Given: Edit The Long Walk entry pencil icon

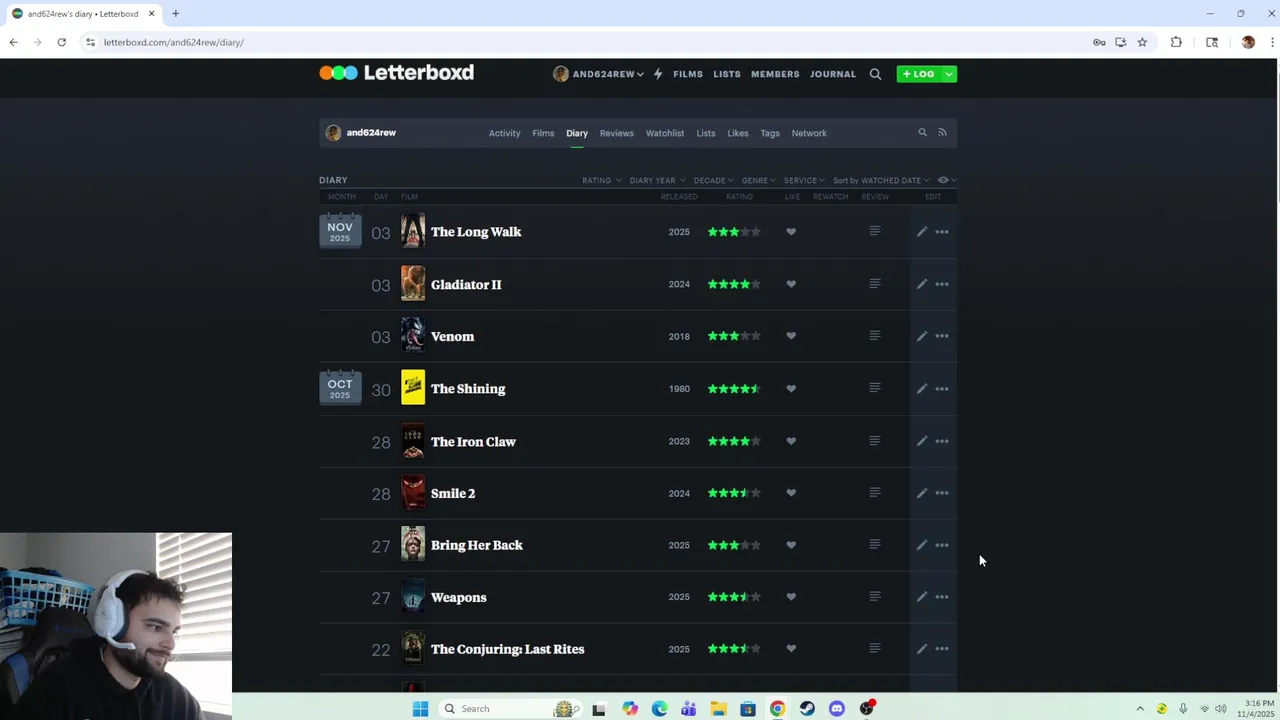Looking at the screenshot, I should (x=922, y=232).
